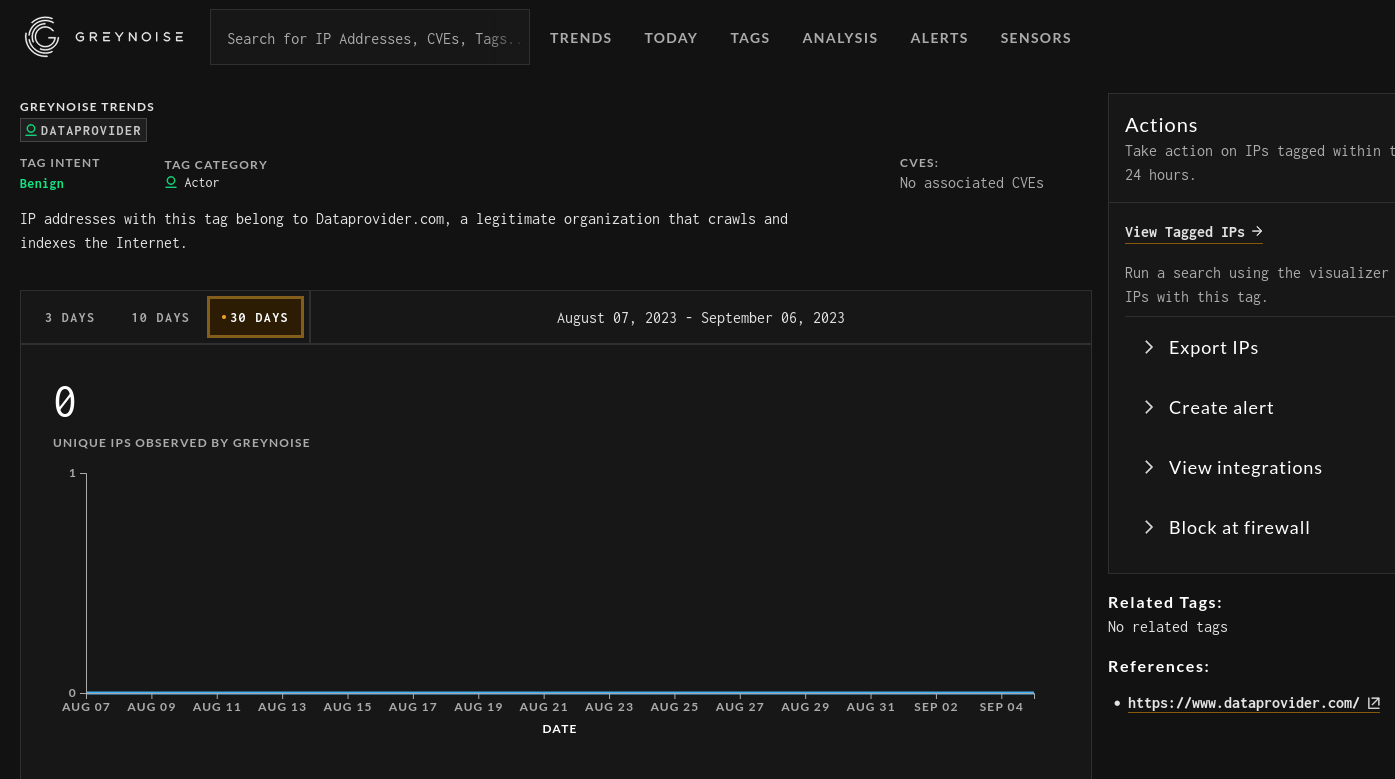The width and height of the screenshot is (1395, 779).
Task: Switch to the 10 DAYS view
Action: (160, 317)
